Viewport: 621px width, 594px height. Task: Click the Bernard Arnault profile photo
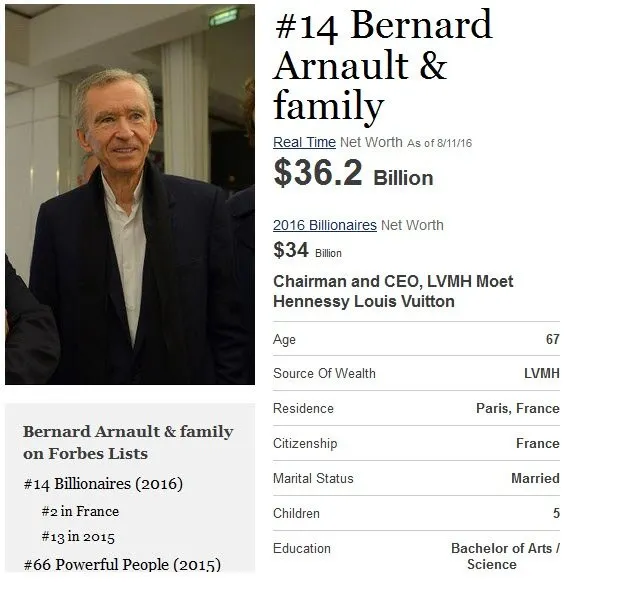point(130,194)
